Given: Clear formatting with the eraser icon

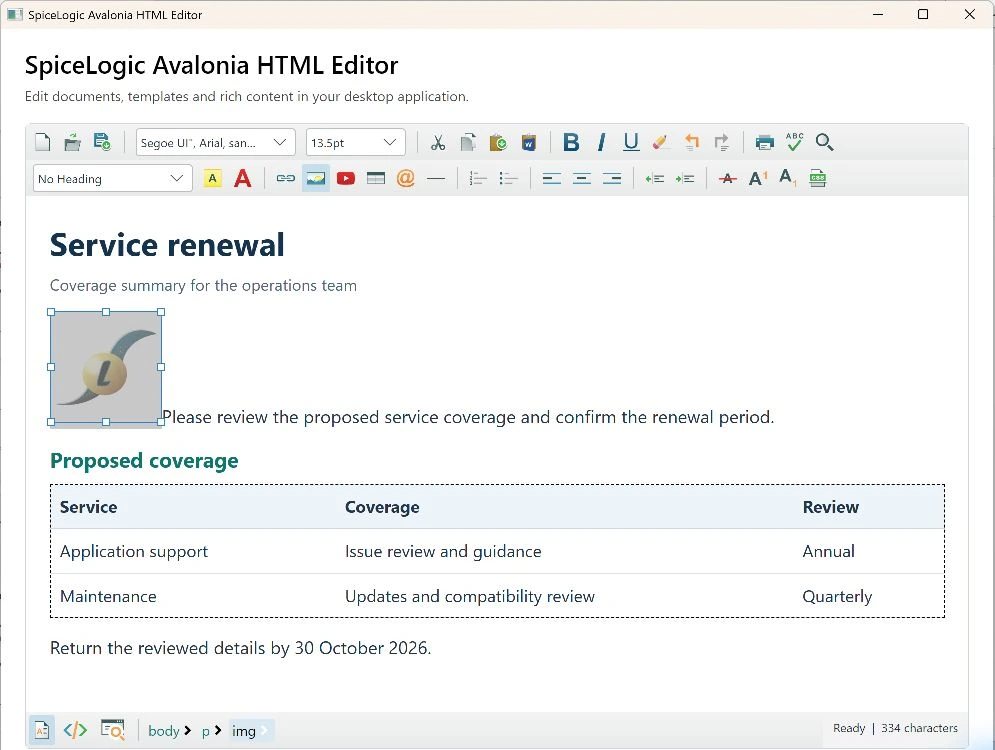Looking at the screenshot, I should 661,142.
